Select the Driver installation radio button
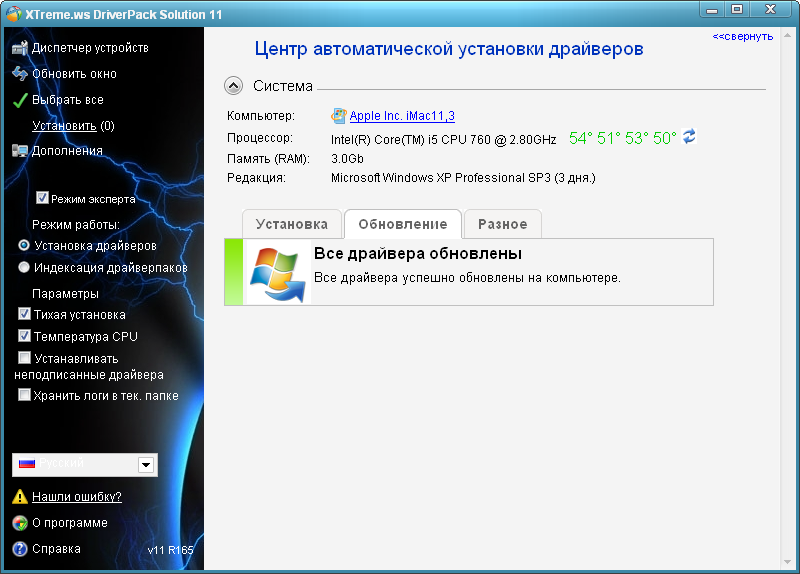Image resolution: width=800 pixels, height=574 pixels. [23, 245]
